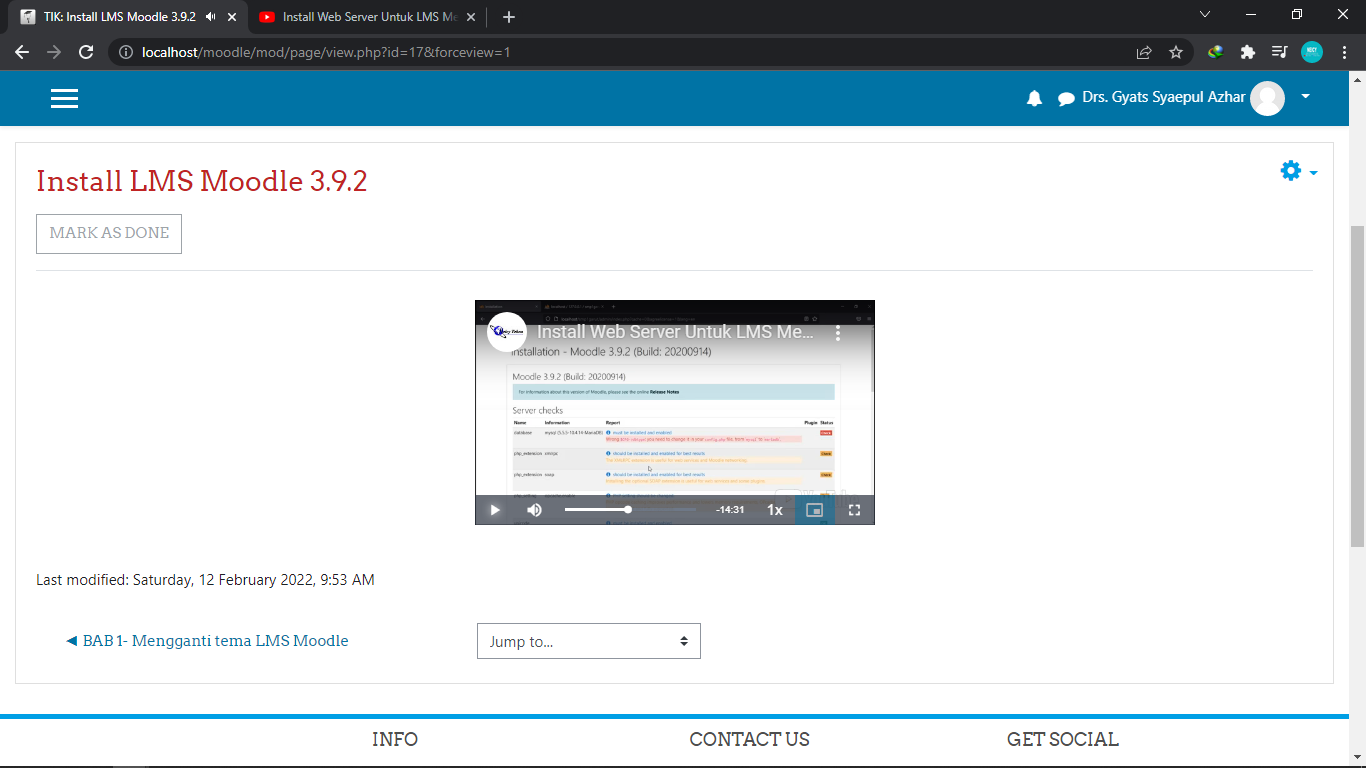Share this page icon in address bar
Viewport: 1366px width, 768px height.
(1144, 52)
